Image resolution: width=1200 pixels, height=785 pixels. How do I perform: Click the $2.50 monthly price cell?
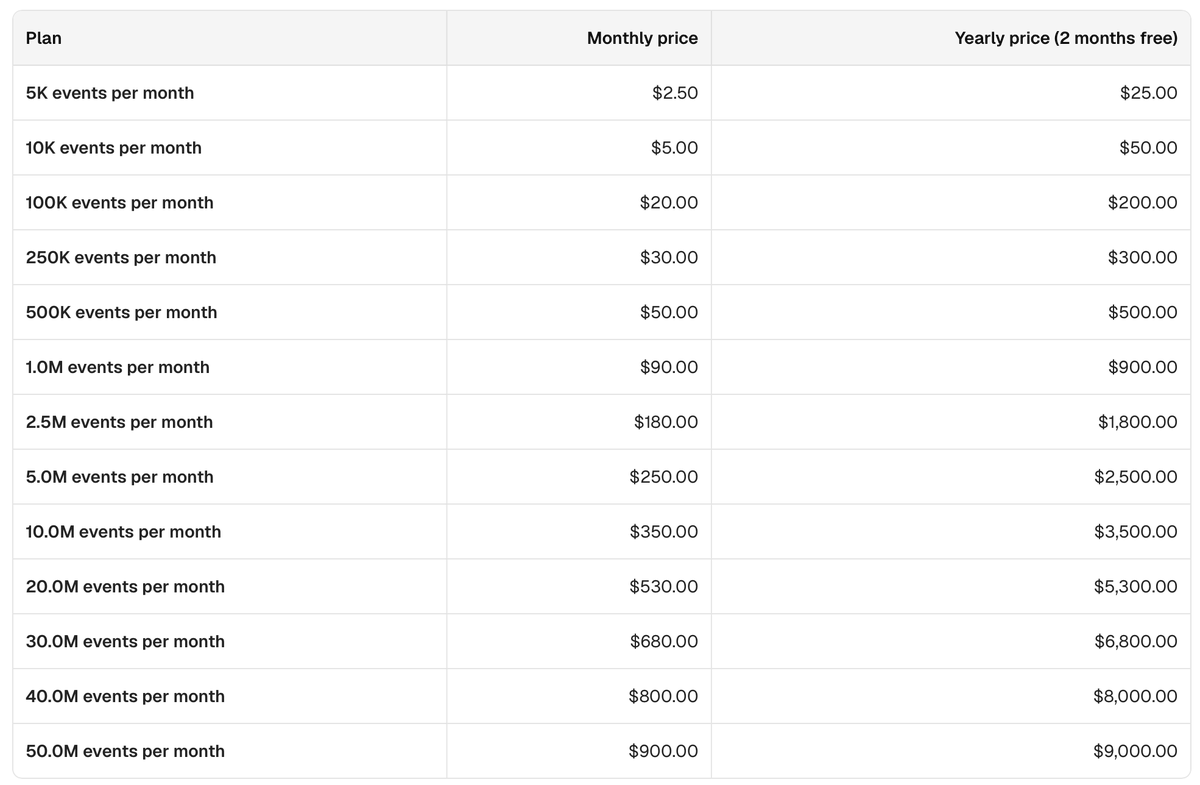coord(675,93)
